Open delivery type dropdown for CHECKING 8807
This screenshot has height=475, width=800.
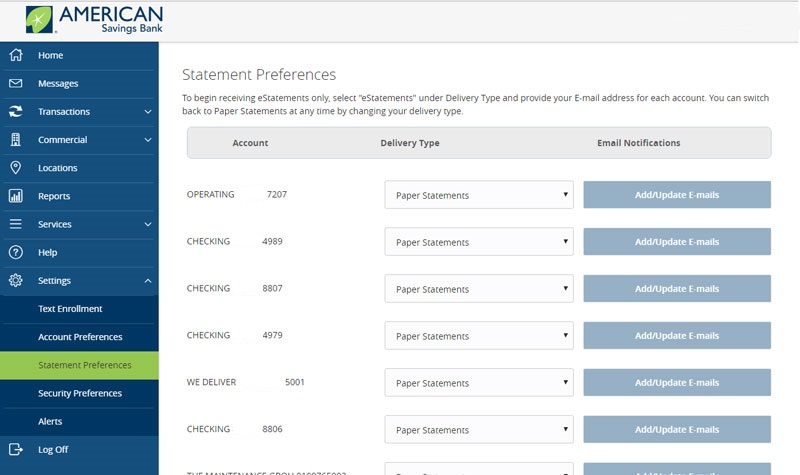click(479, 288)
